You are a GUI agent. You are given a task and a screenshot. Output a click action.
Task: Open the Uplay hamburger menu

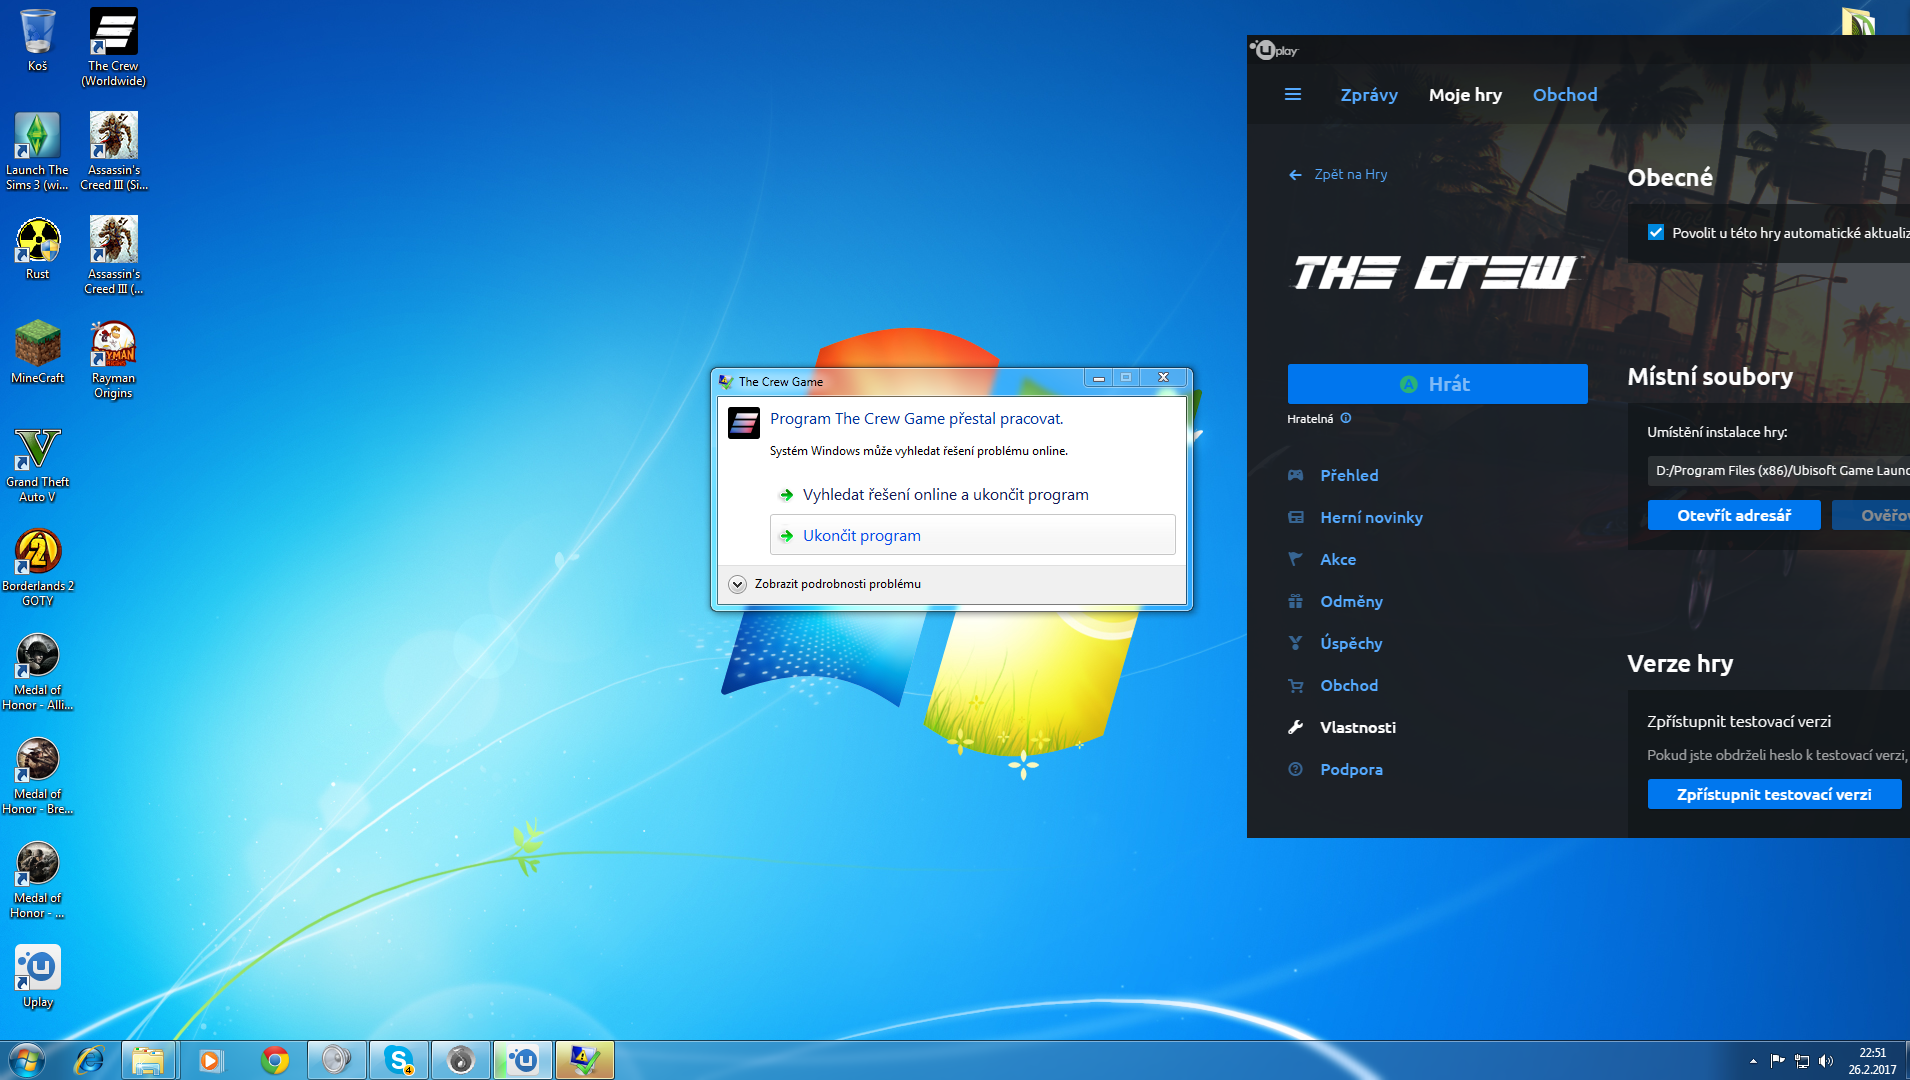tap(1293, 95)
